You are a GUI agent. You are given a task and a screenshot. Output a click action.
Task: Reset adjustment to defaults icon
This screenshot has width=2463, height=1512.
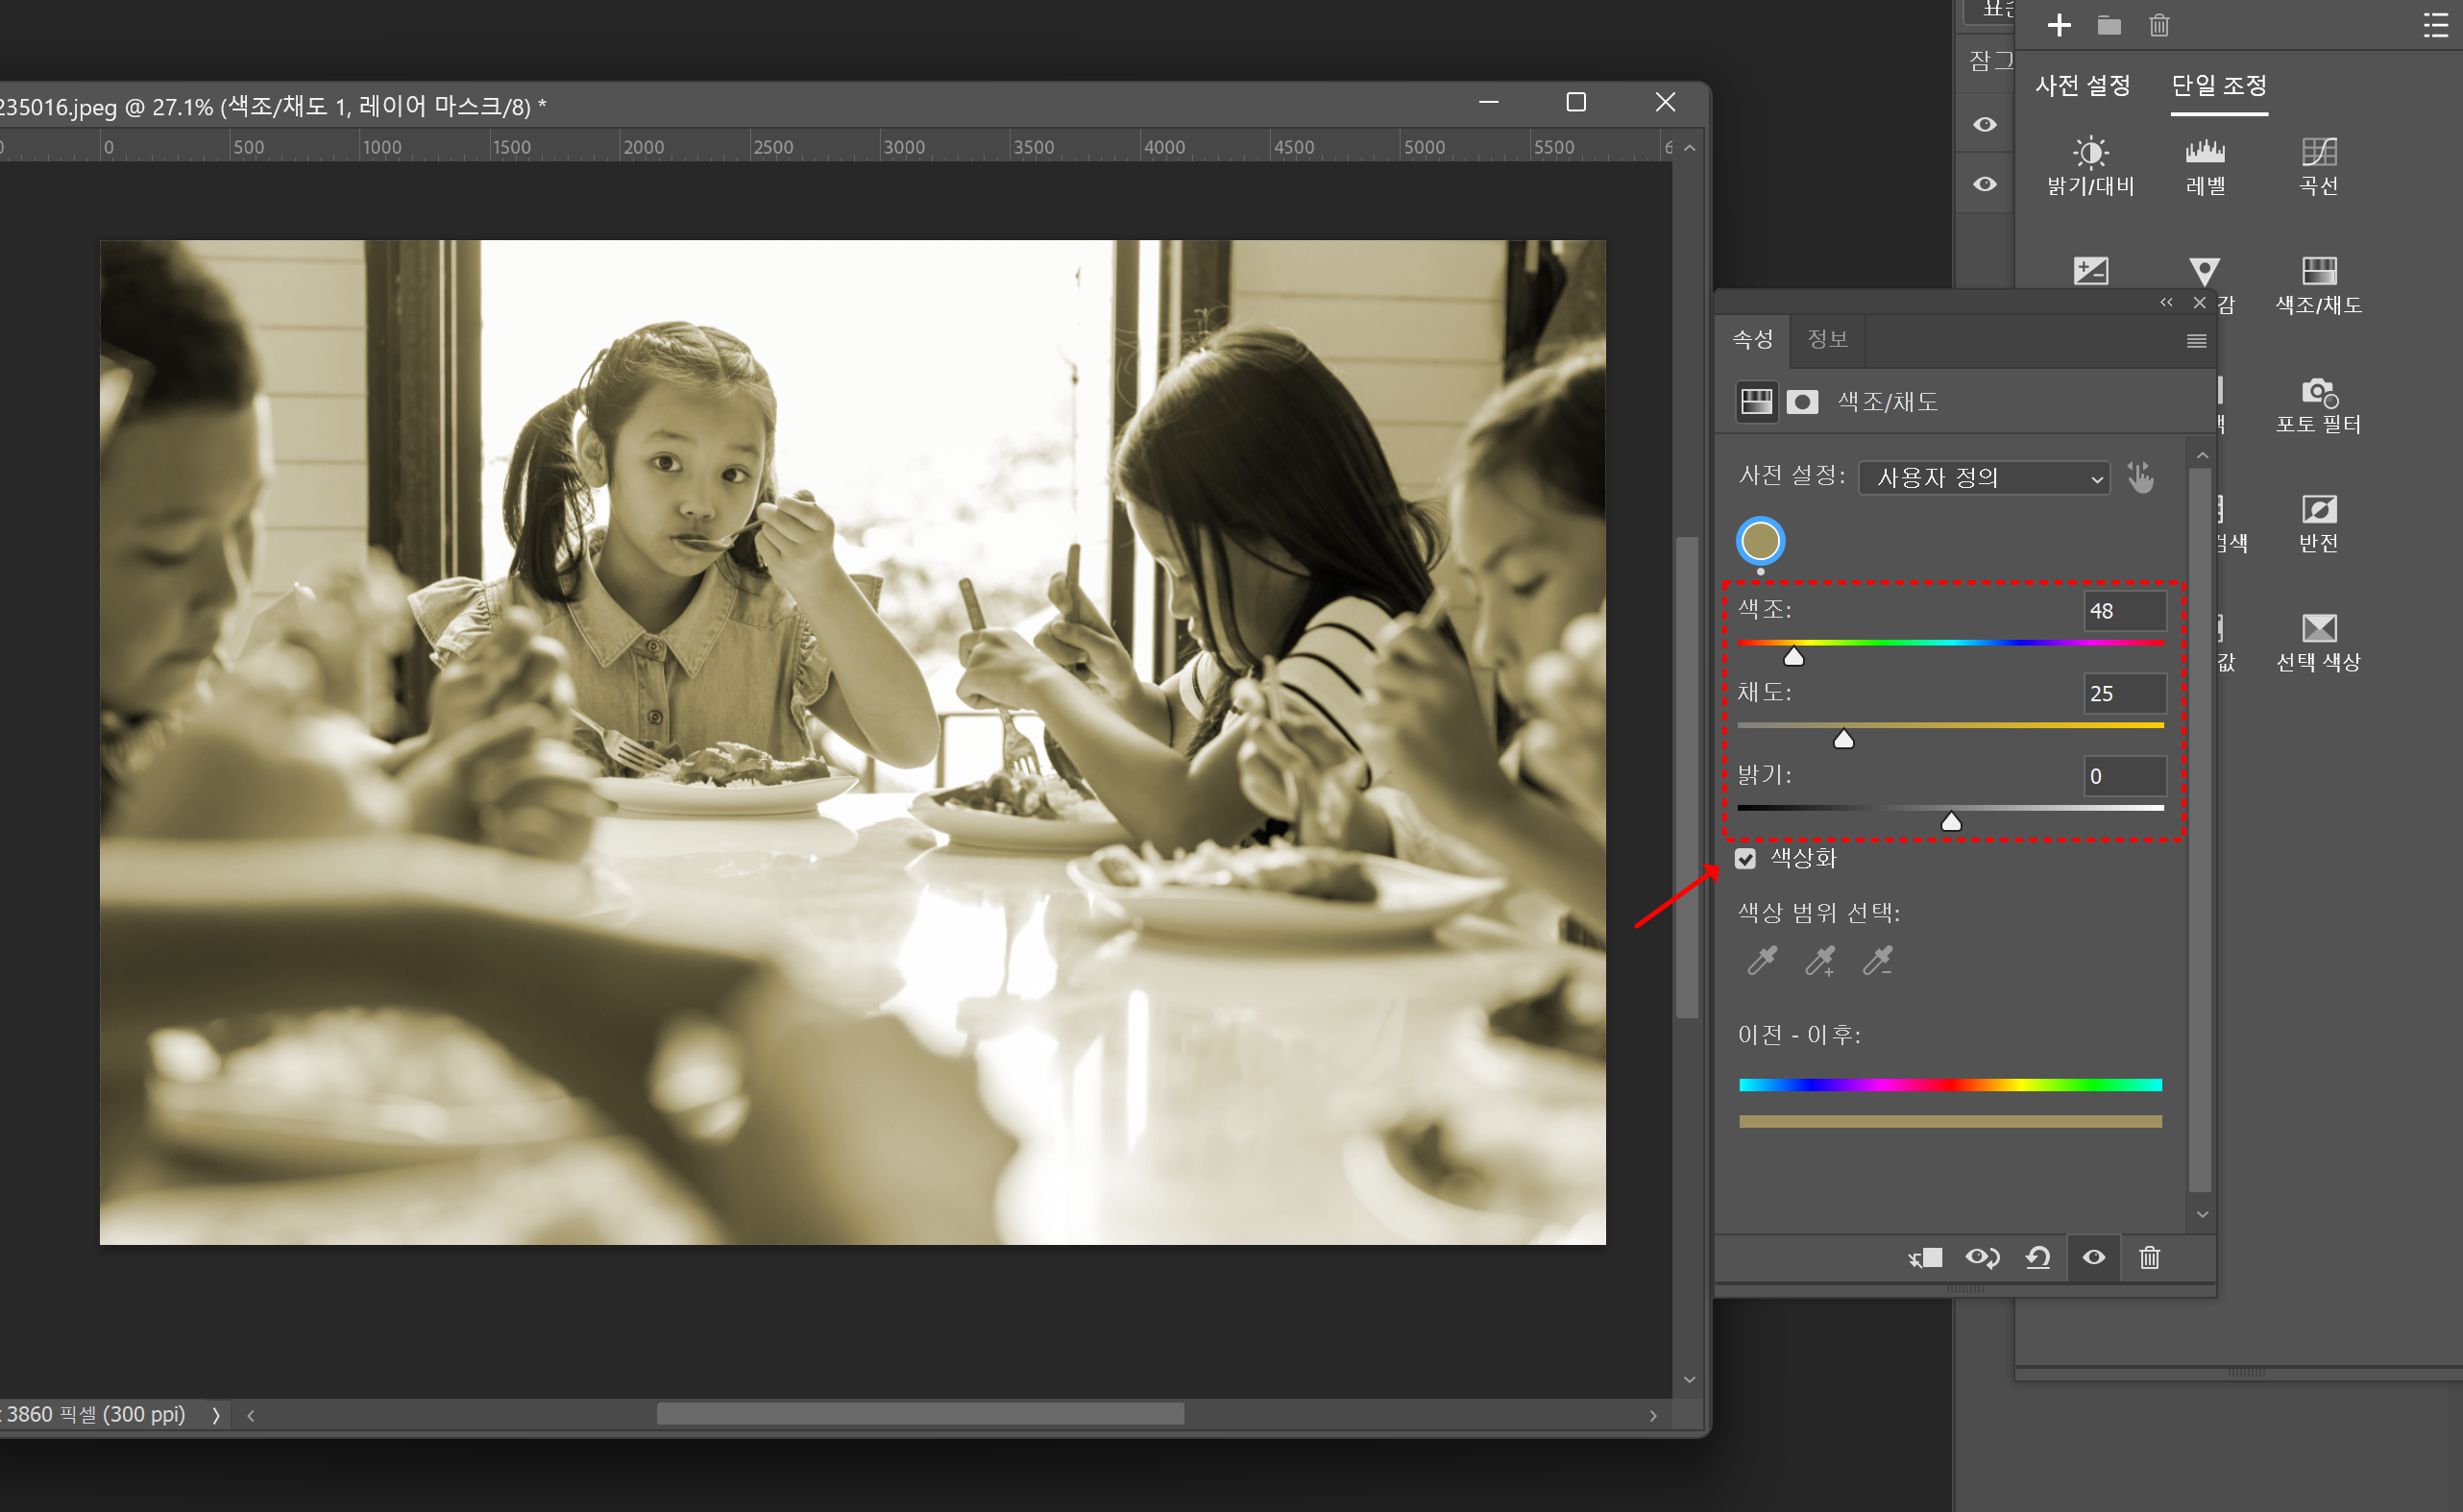pyautogui.click(x=2038, y=1257)
